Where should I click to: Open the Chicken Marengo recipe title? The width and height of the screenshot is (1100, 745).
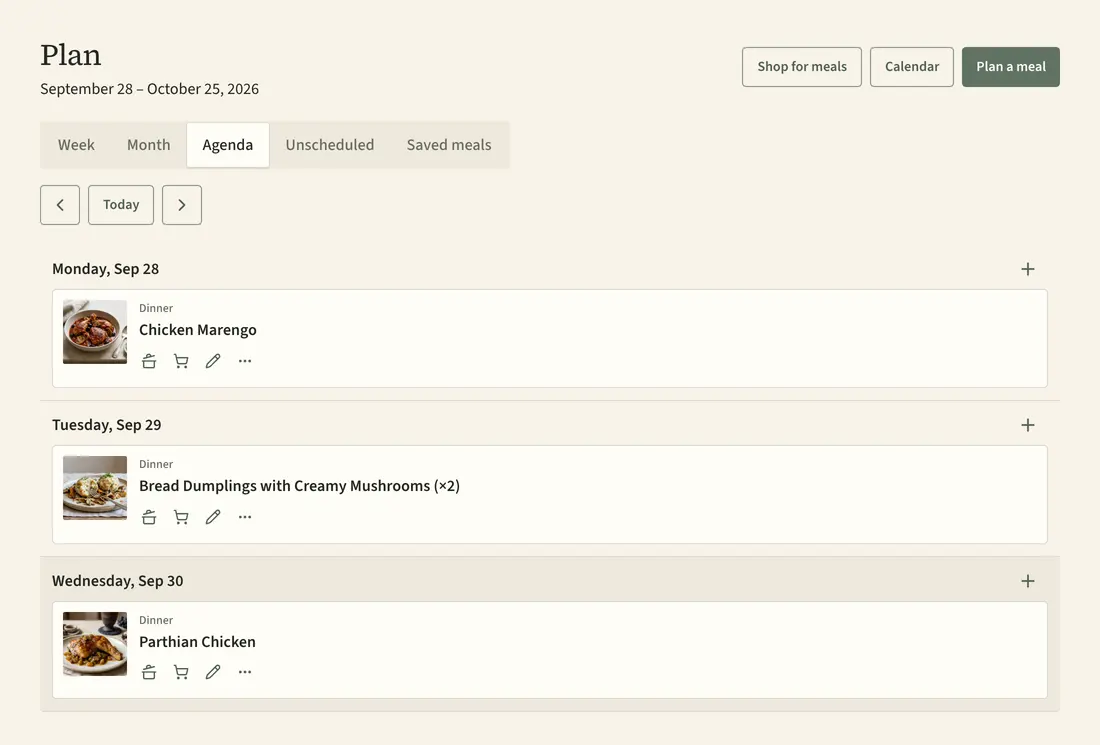(198, 330)
